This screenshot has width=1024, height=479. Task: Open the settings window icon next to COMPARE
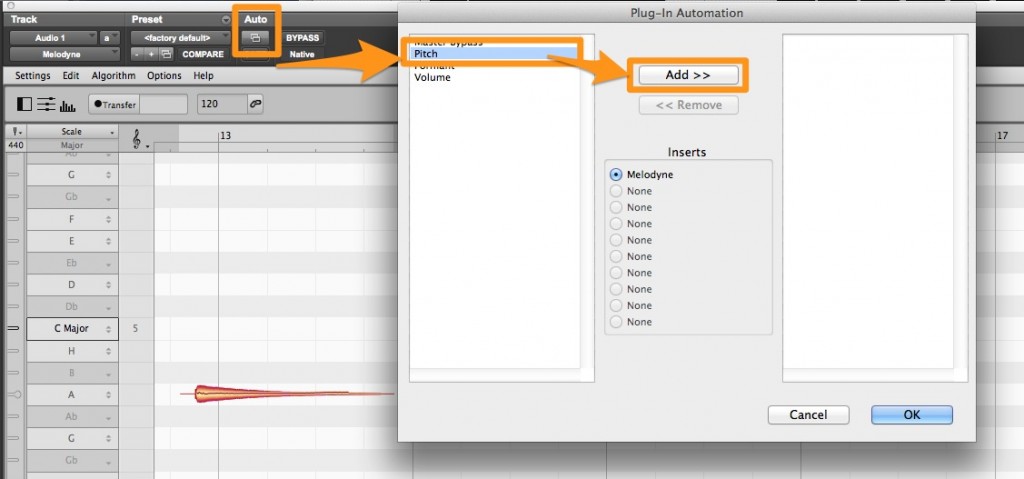(167, 54)
